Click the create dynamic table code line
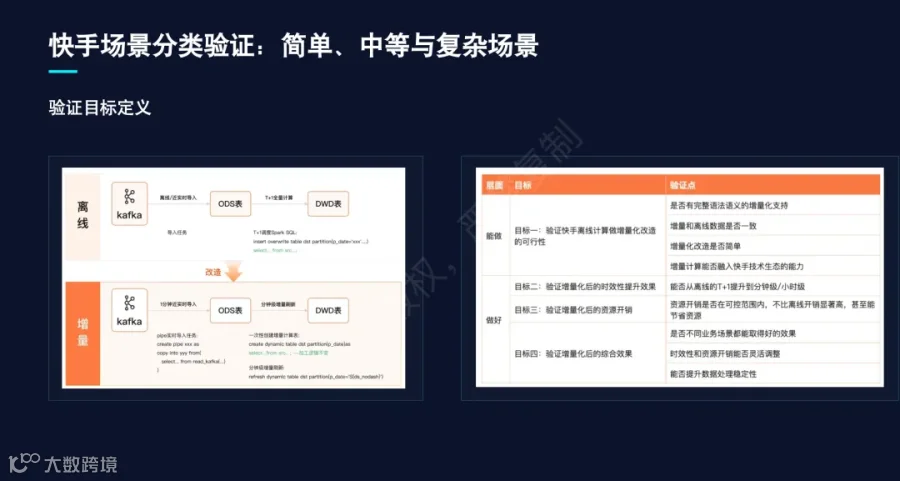The width and height of the screenshot is (900, 481). coord(300,343)
